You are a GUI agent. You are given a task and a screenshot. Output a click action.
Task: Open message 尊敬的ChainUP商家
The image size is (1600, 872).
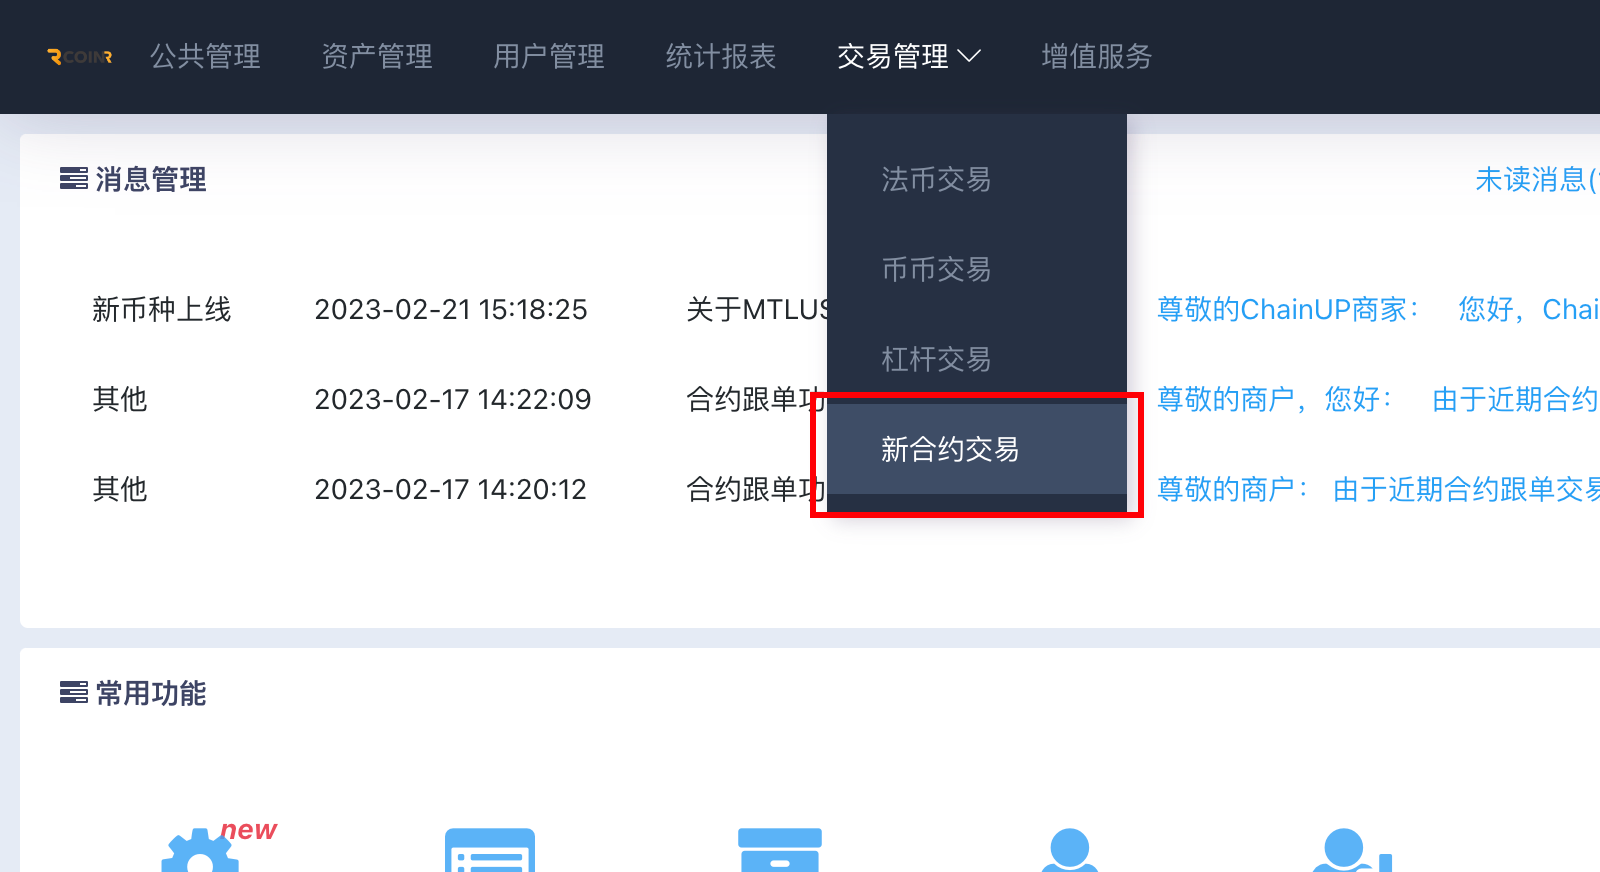(1378, 309)
